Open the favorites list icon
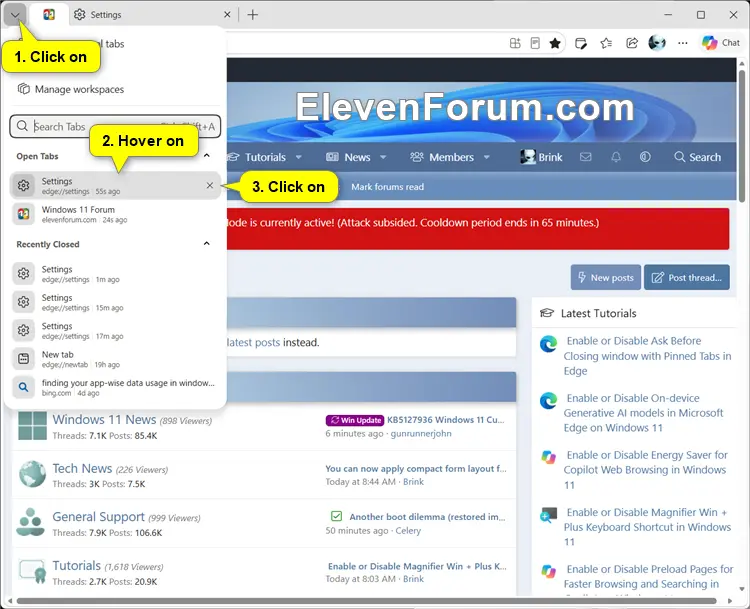The image size is (750, 609). pos(606,44)
